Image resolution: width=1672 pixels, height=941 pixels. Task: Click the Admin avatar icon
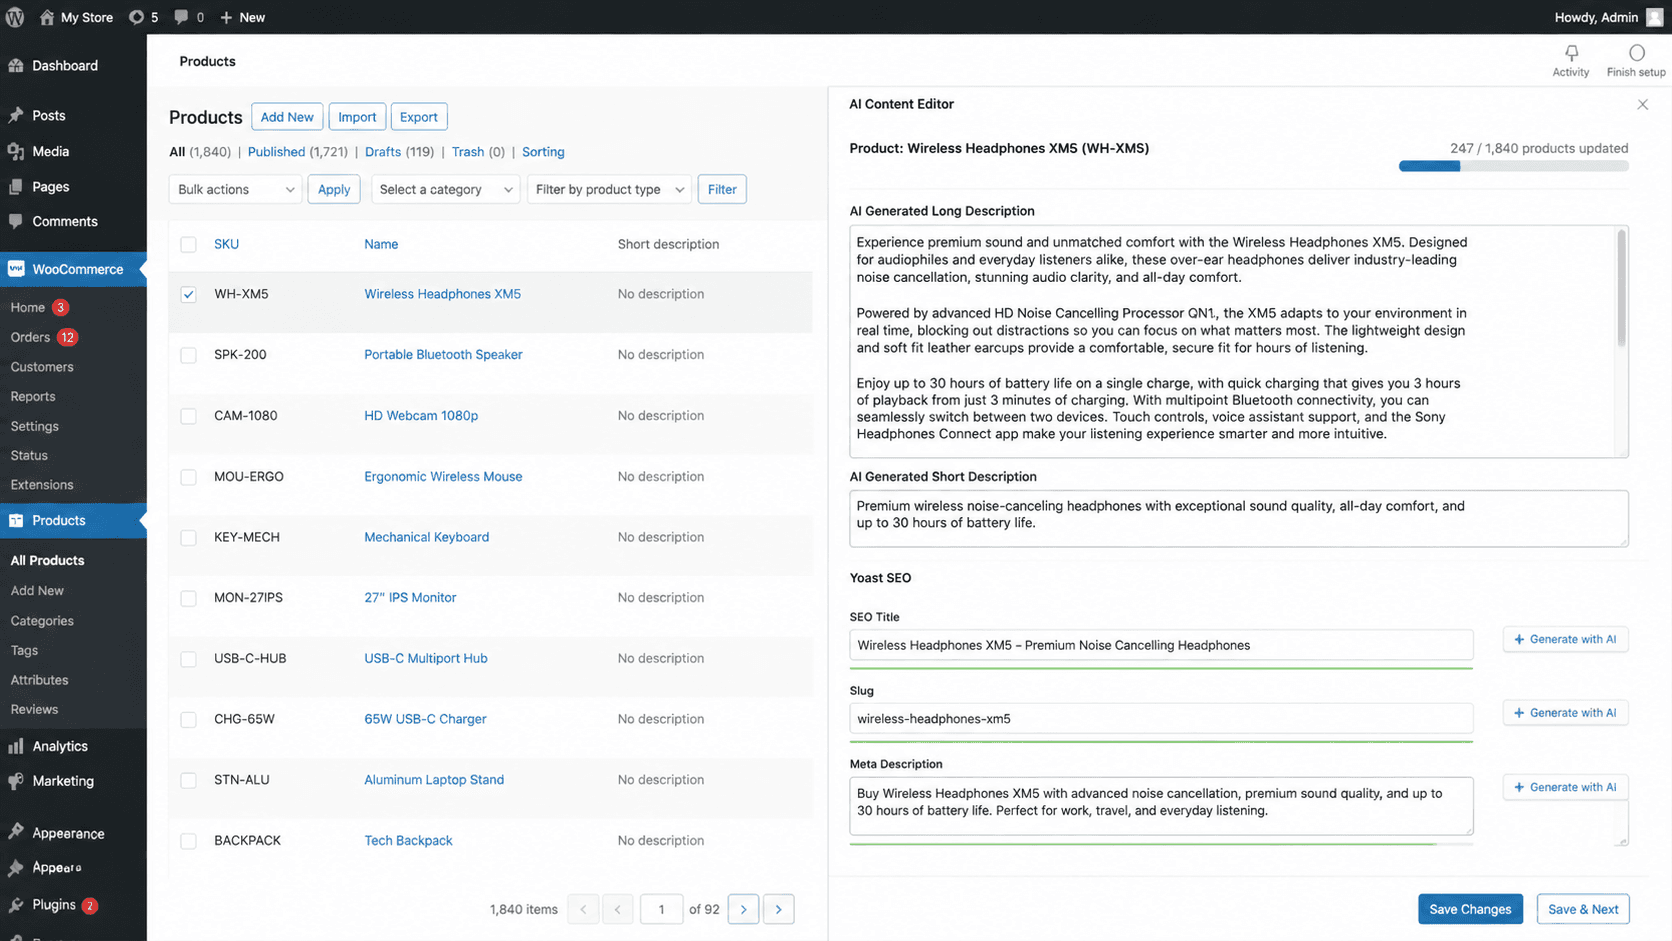click(x=1655, y=17)
